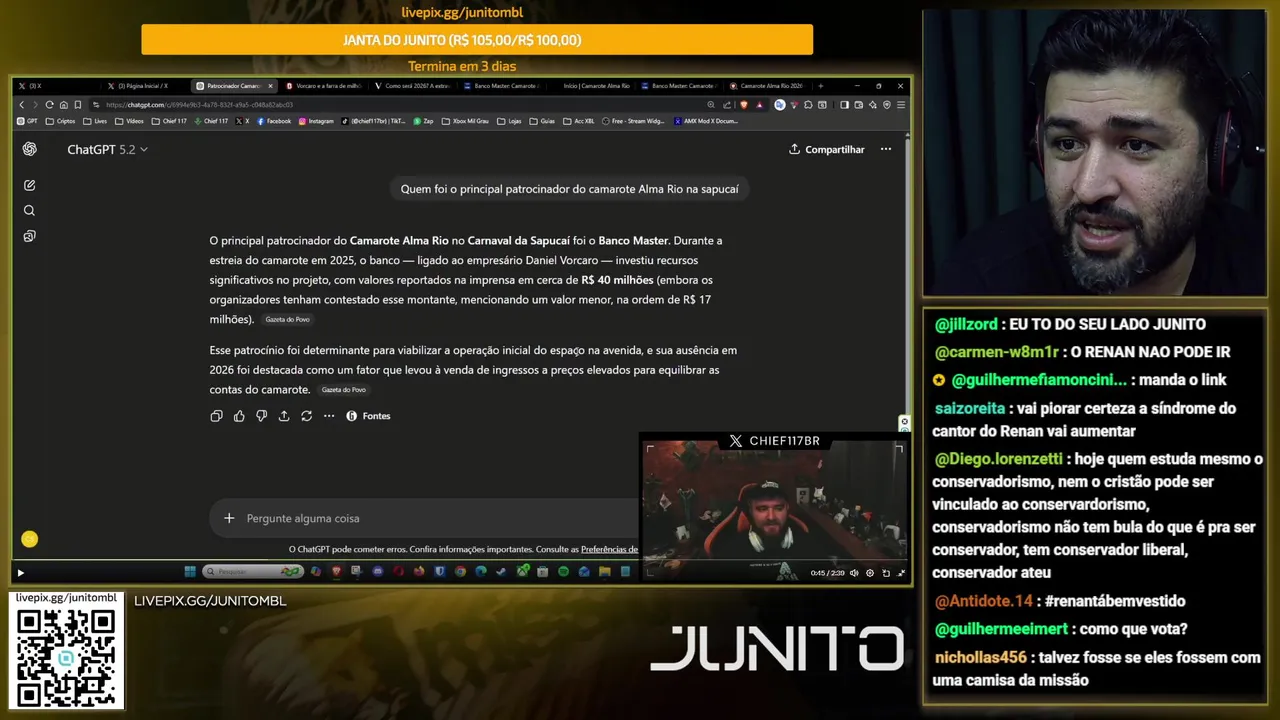Open Steam from the taskbar
Viewport: 1280px width, 720px height.
[500, 571]
